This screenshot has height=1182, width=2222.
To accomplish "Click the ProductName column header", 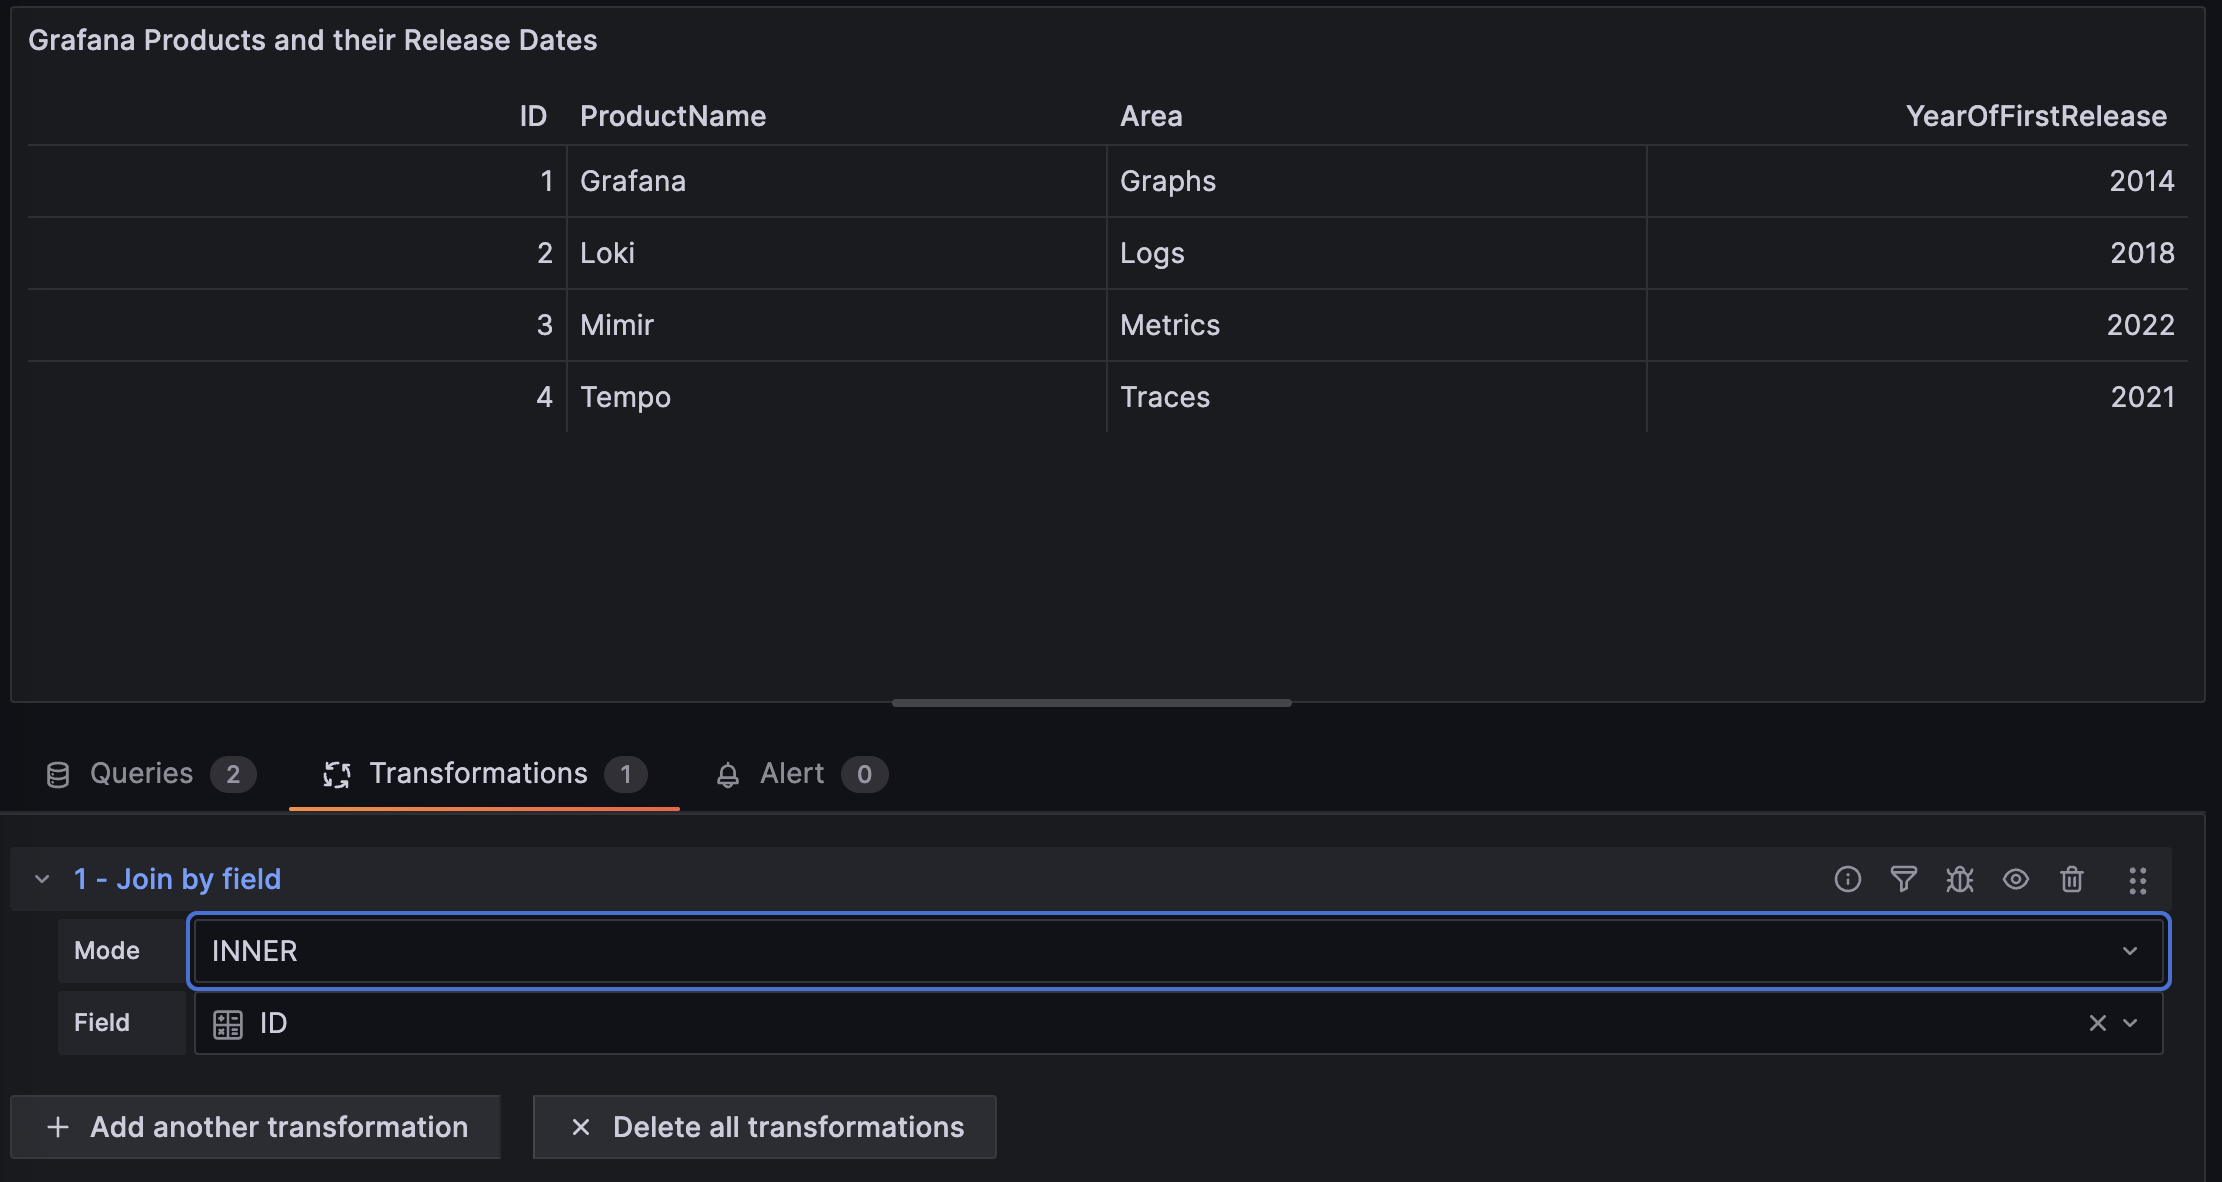I will click(x=673, y=116).
